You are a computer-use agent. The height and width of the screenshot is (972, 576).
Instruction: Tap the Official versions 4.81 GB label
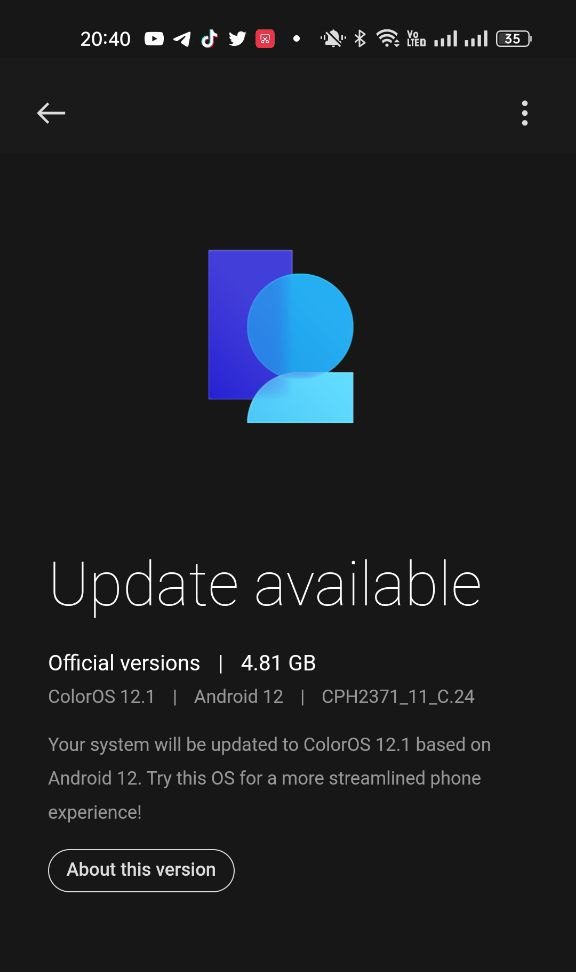click(182, 663)
